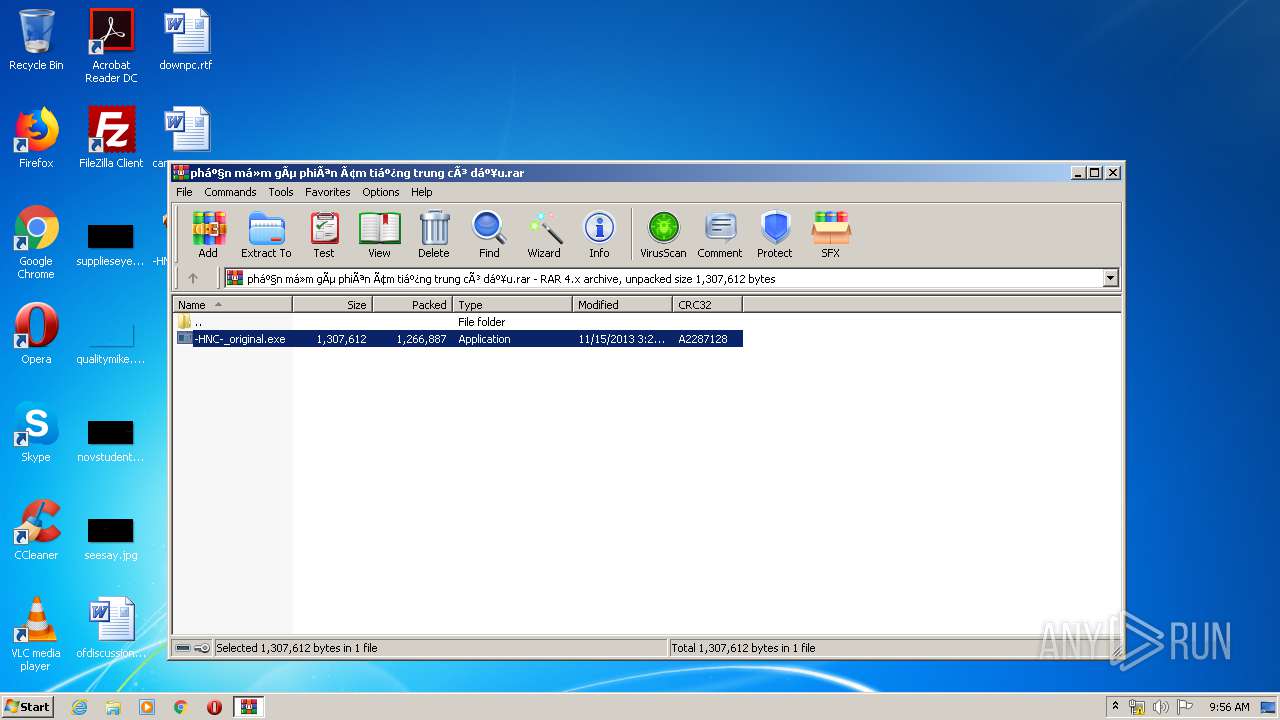Screen dimensions: 1280x720
Task: Open the Favorites menu
Action: 328,192
